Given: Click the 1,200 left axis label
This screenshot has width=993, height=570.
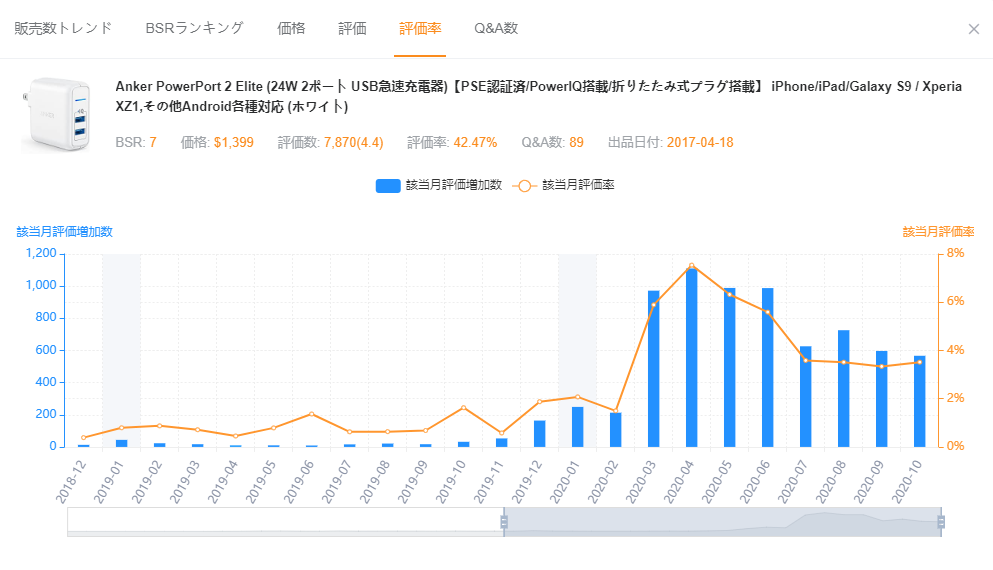Looking at the screenshot, I should click(41, 253).
